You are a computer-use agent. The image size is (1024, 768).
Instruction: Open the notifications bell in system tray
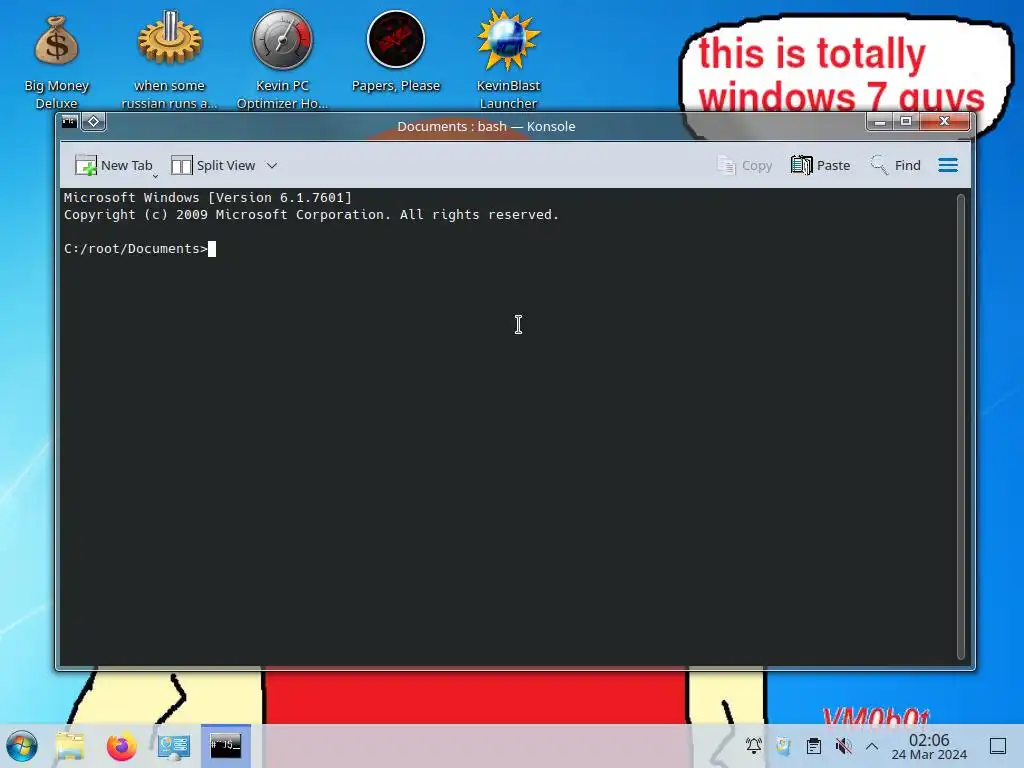click(x=754, y=746)
